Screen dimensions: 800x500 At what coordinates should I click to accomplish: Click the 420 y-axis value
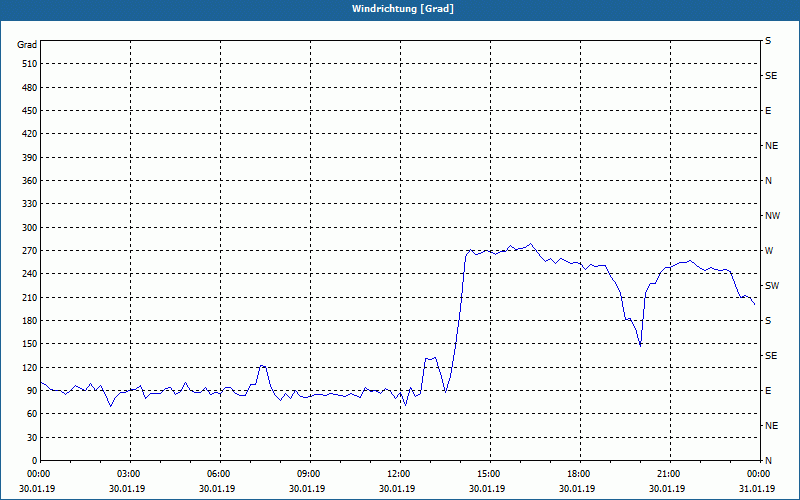pos(30,134)
